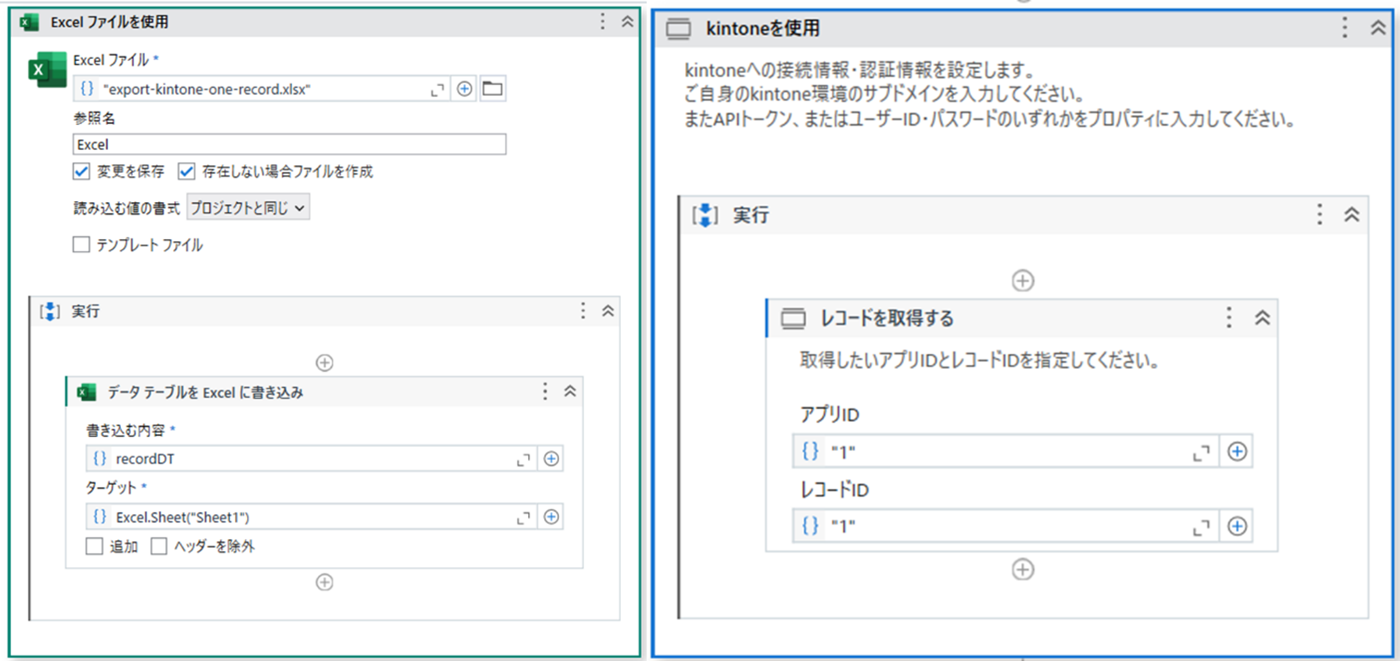
Task: Click the 書き込む内容 field with recordDT
Action: (312, 459)
